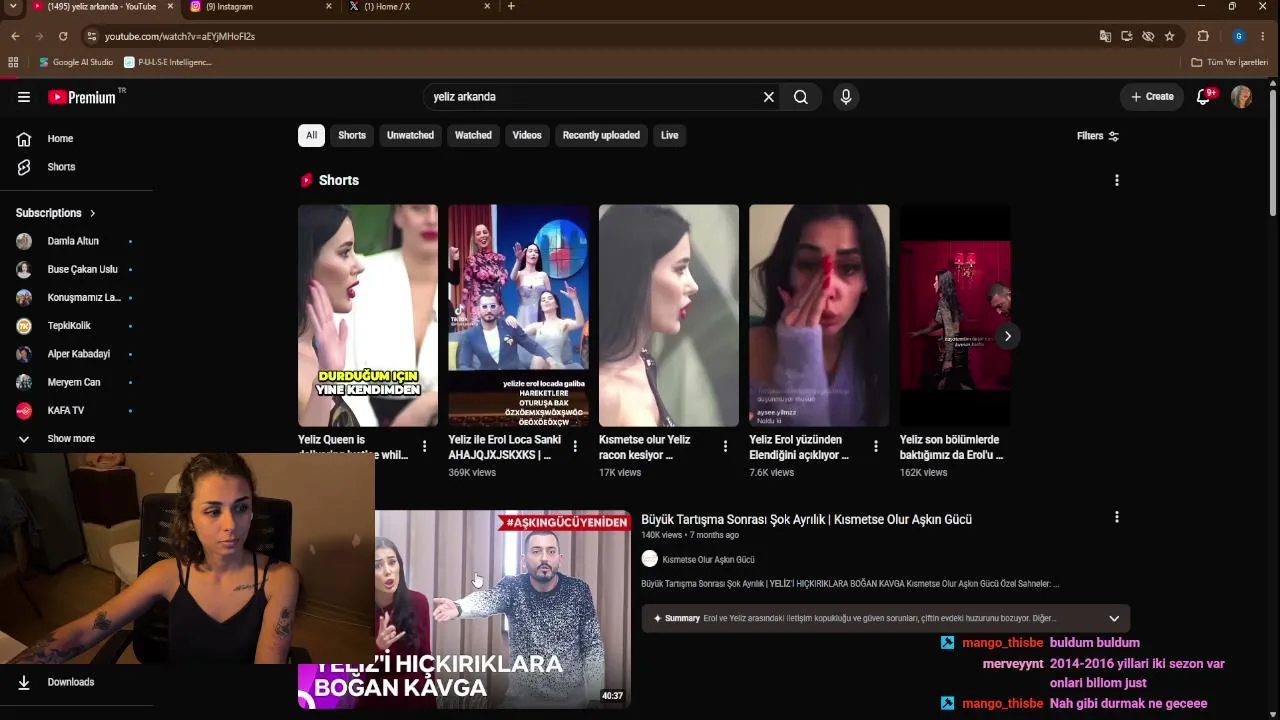
Task: Open the Meryem Can channel
Action: pos(76,382)
